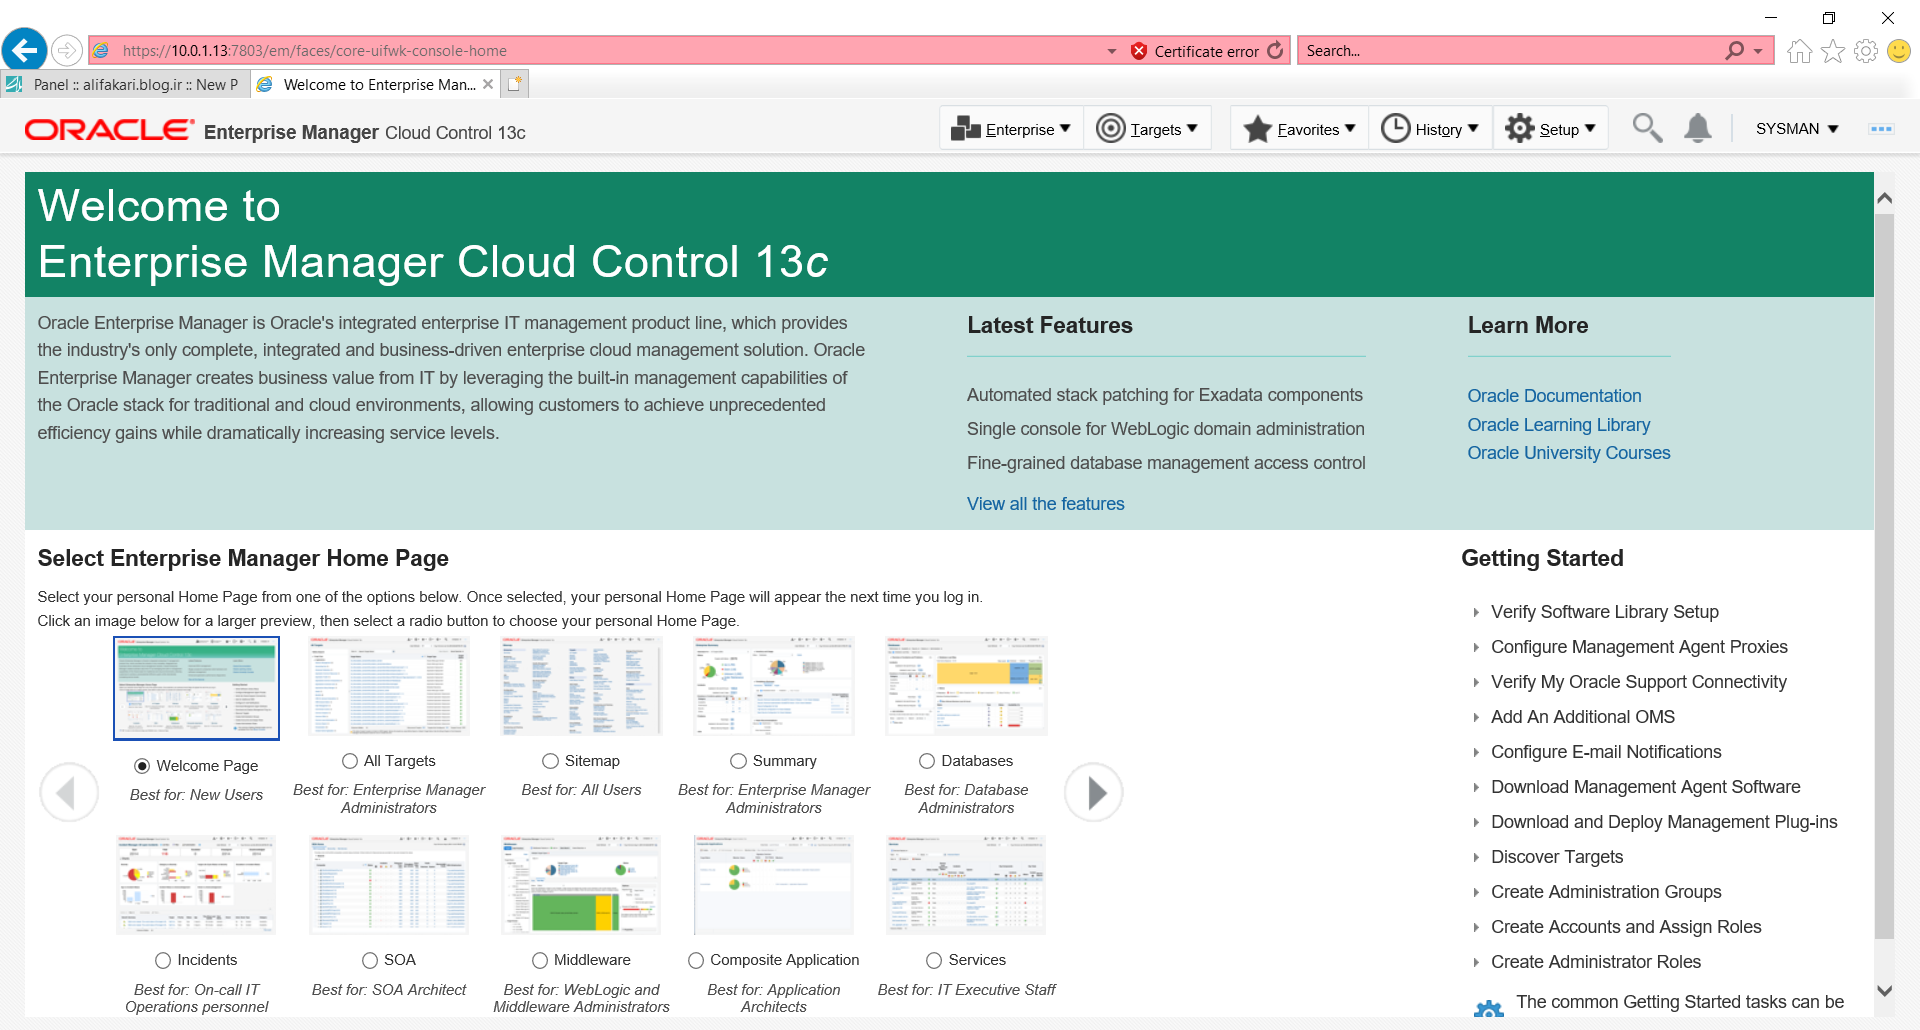The image size is (1920, 1030).
Task: Select the Services radio button
Action: tap(934, 960)
